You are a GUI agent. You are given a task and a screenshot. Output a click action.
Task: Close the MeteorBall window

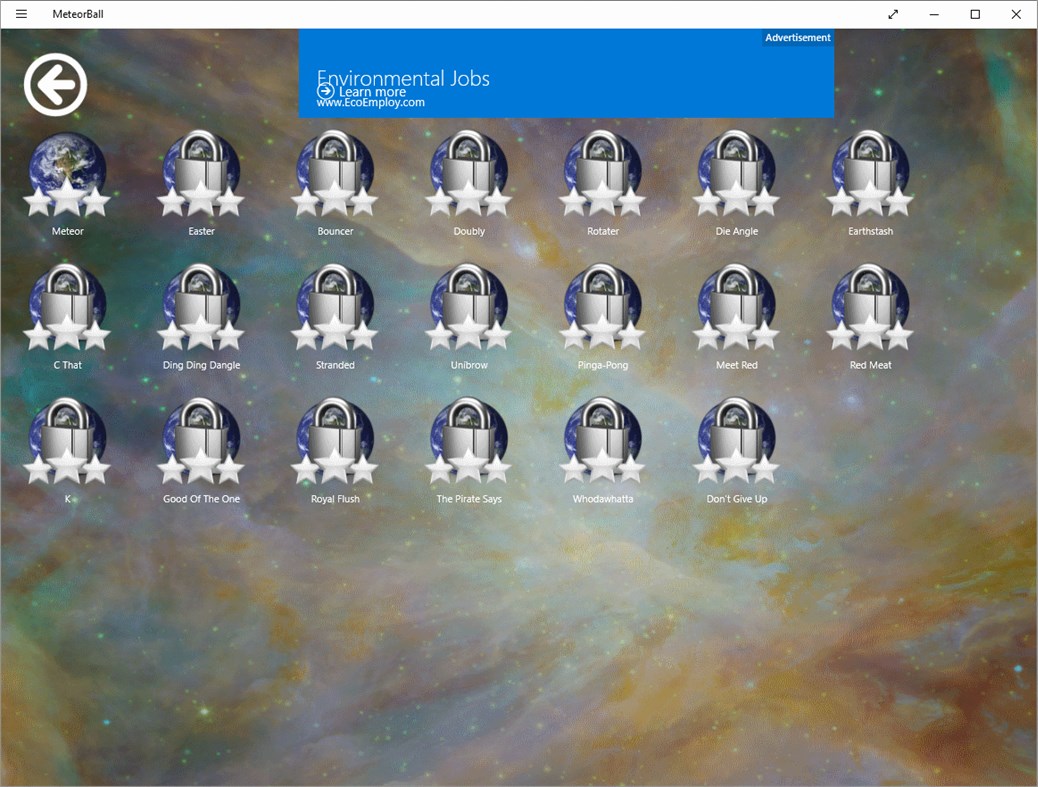click(x=1016, y=14)
